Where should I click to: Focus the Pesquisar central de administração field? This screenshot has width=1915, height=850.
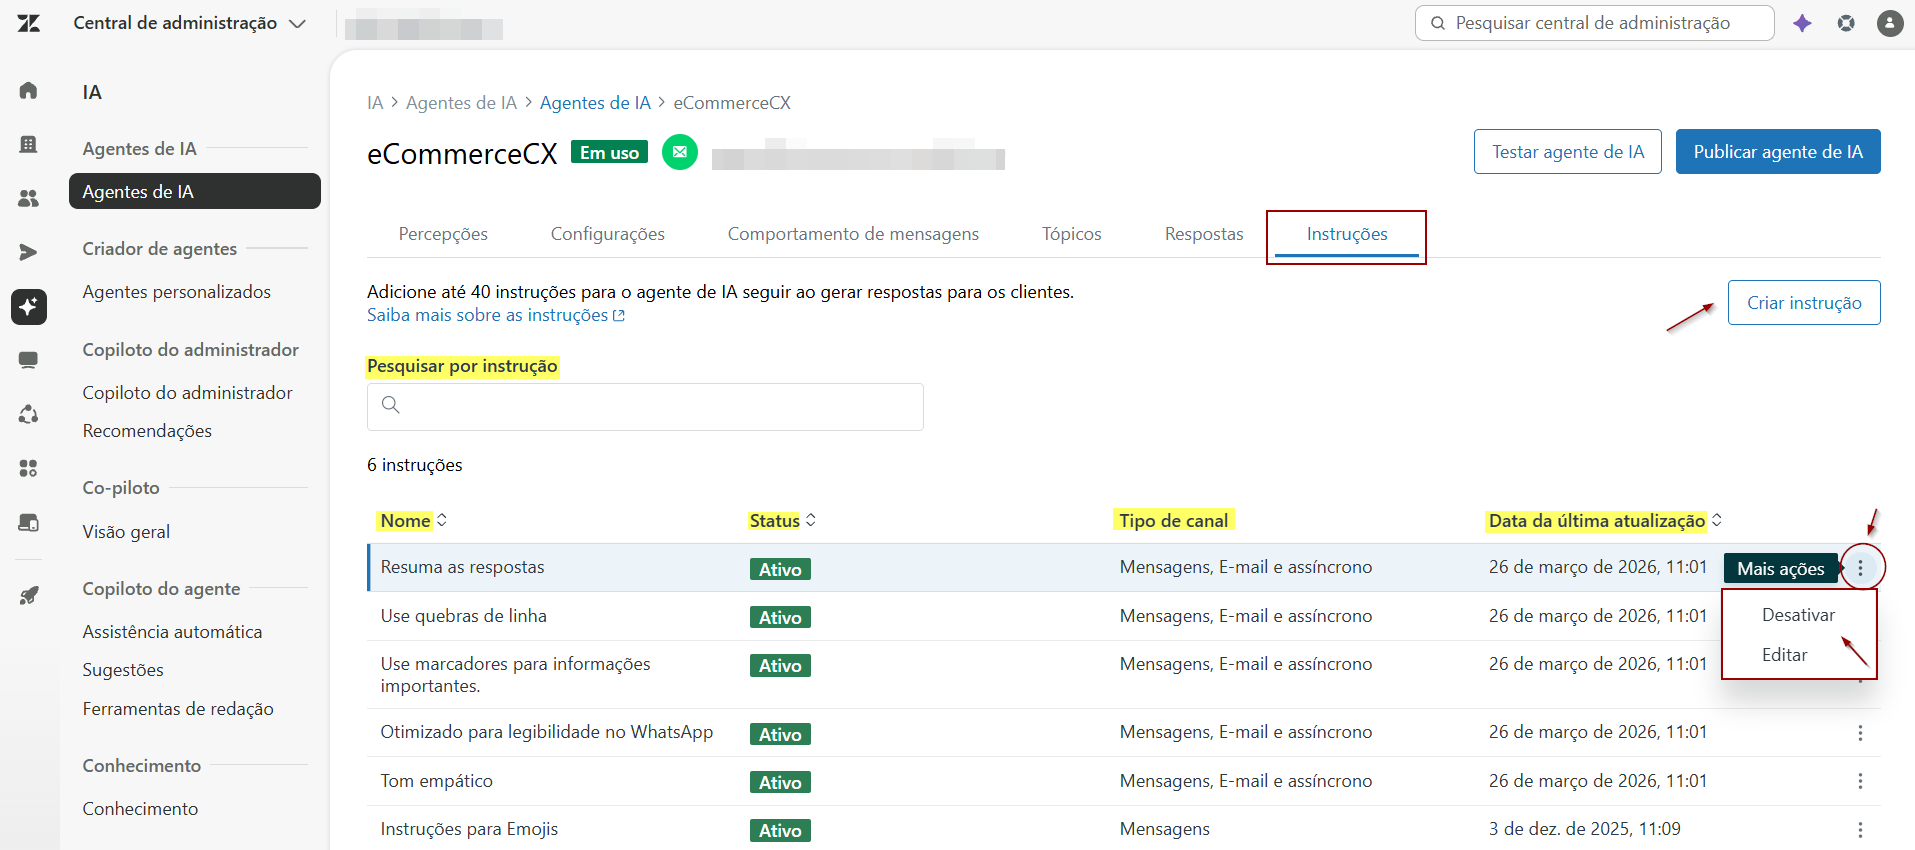[x=1594, y=23]
